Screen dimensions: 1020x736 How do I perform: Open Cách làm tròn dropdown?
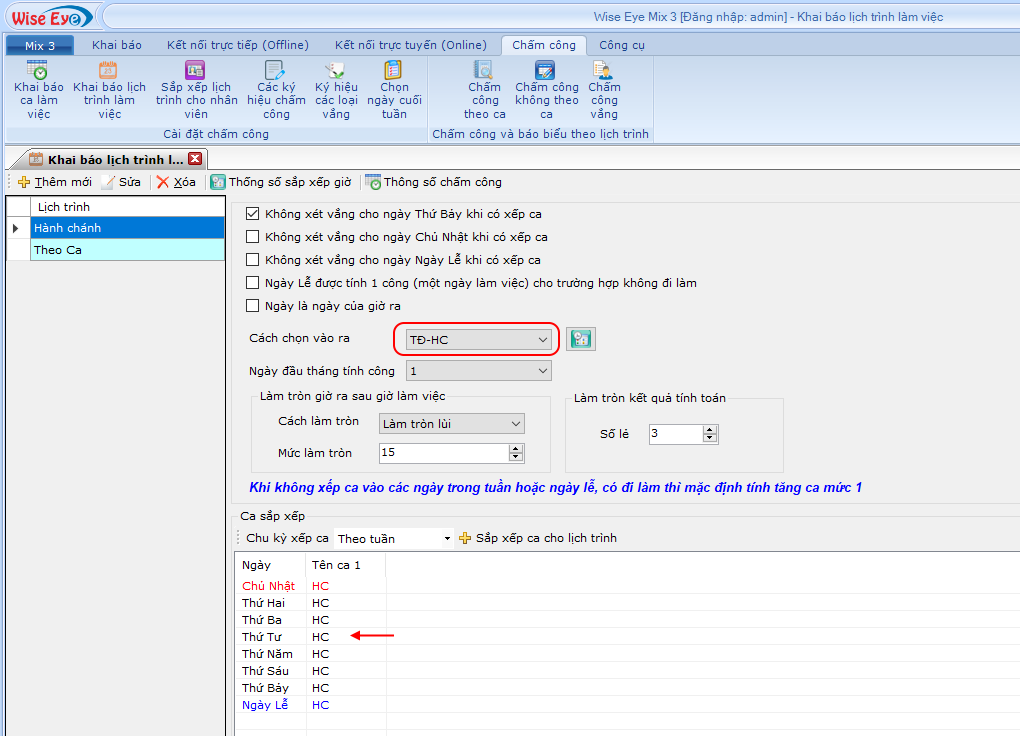pyautogui.click(x=516, y=424)
